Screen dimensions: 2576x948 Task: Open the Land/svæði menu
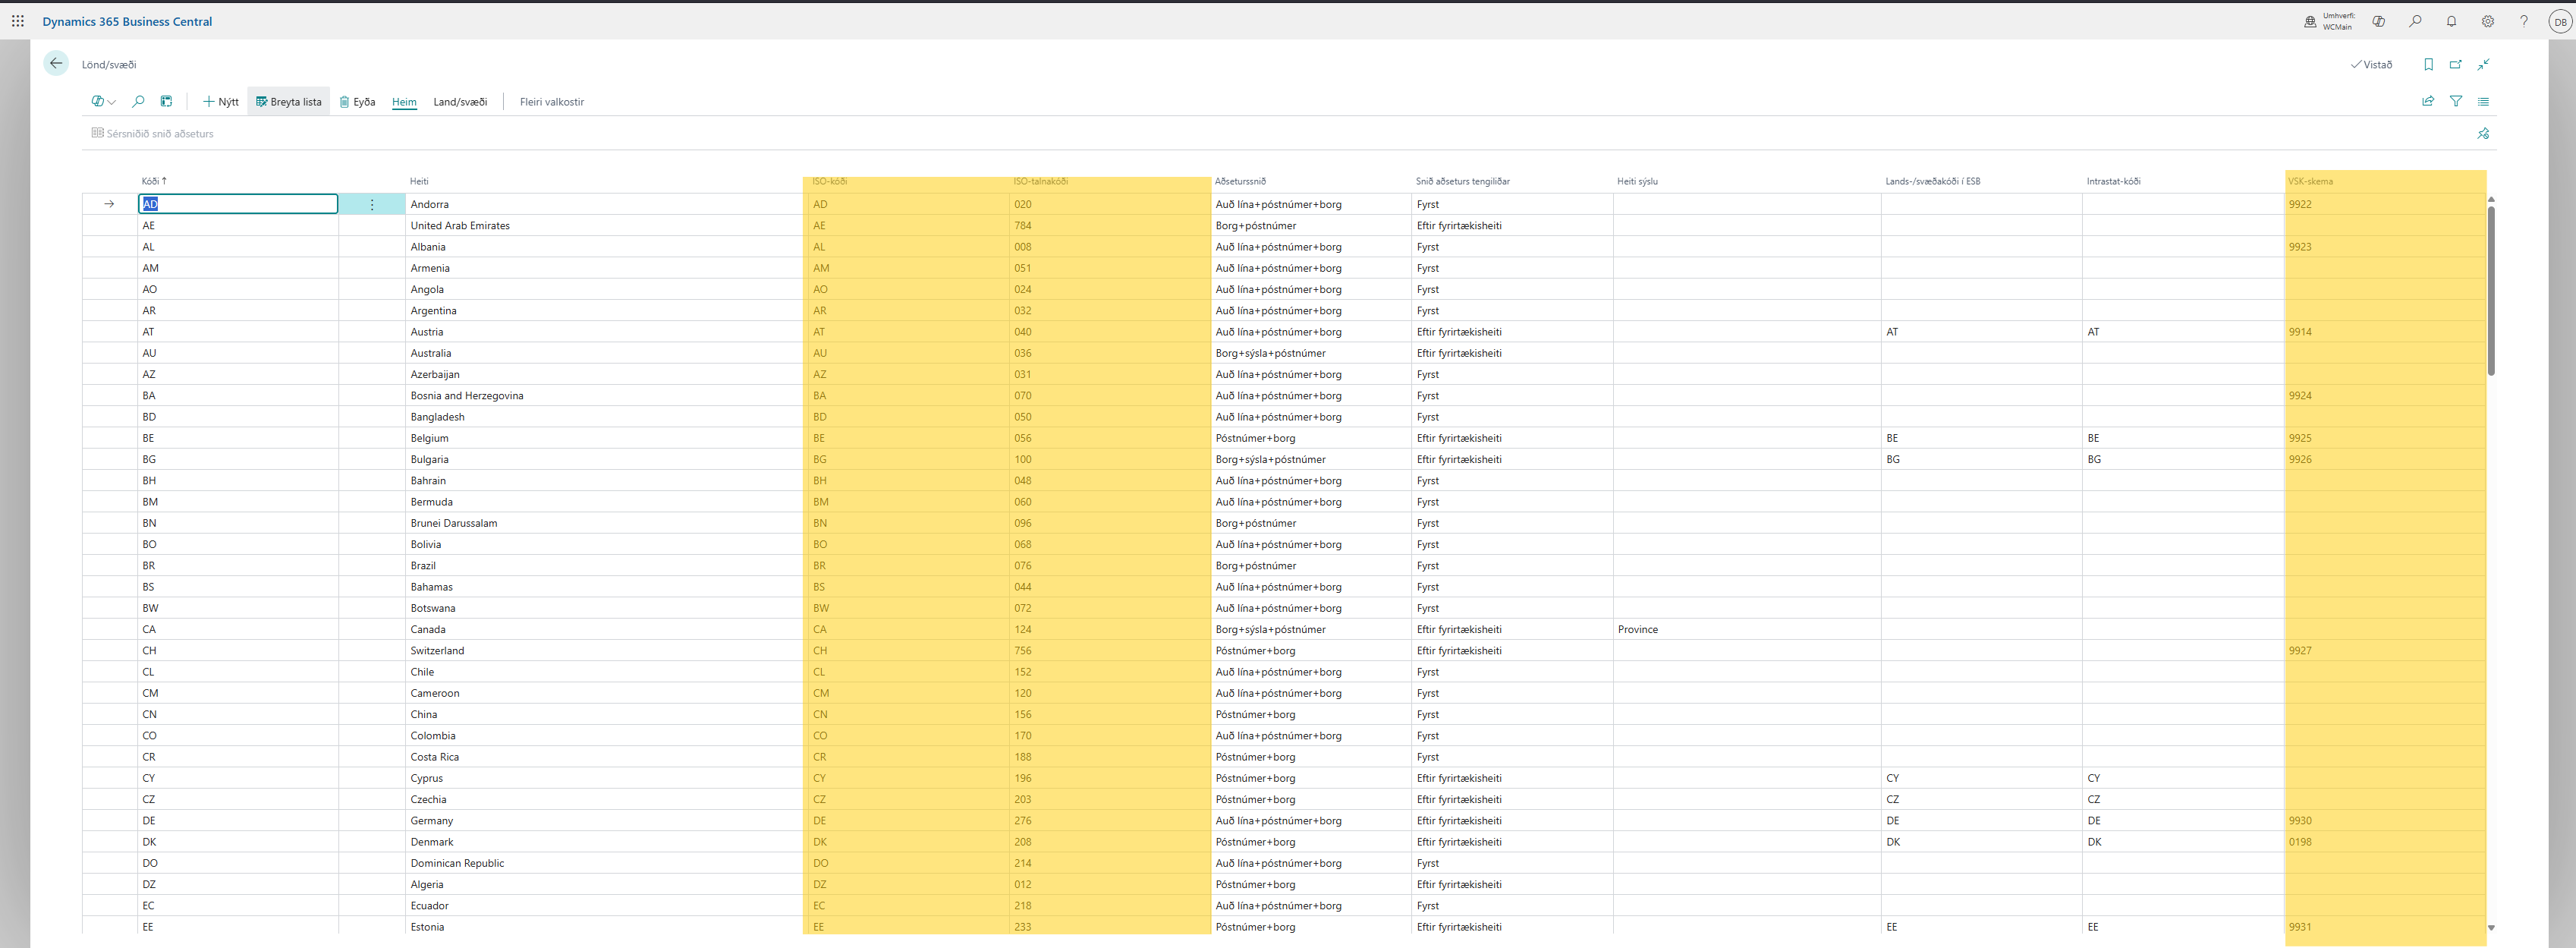(460, 101)
